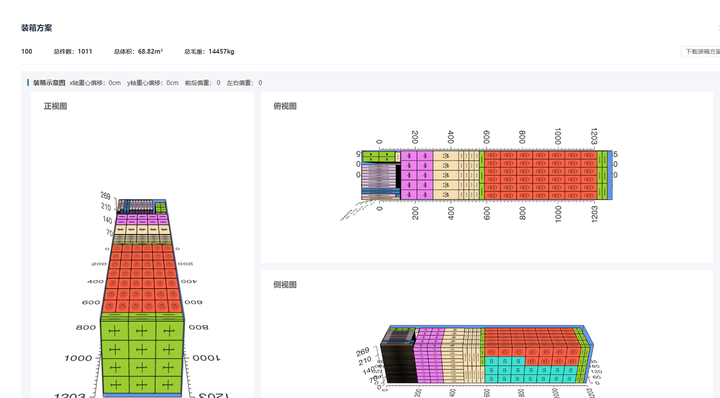Viewport: 720px width, 398px height.
Task: Click the 下载装箱方案 download button
Action: (701, 51)
